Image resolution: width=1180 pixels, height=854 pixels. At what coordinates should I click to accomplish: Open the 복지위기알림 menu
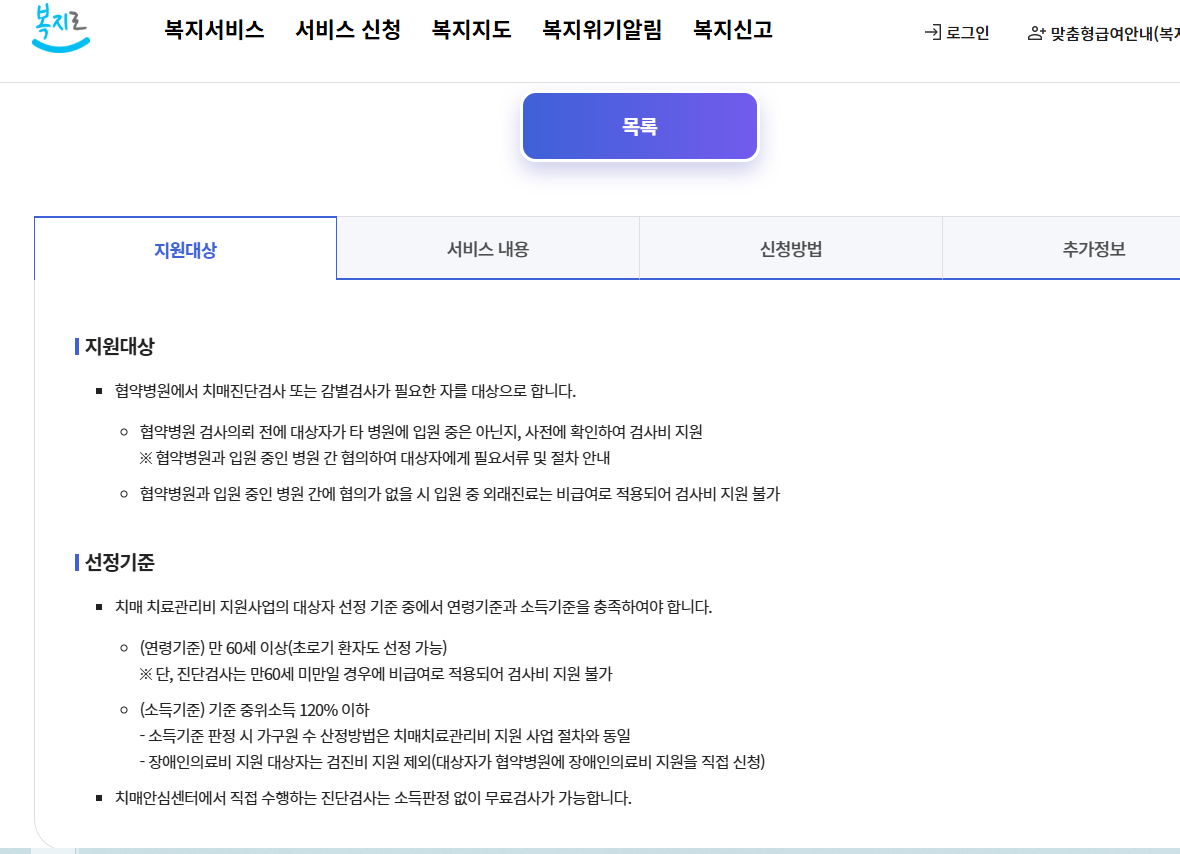(x=601, y=31)
